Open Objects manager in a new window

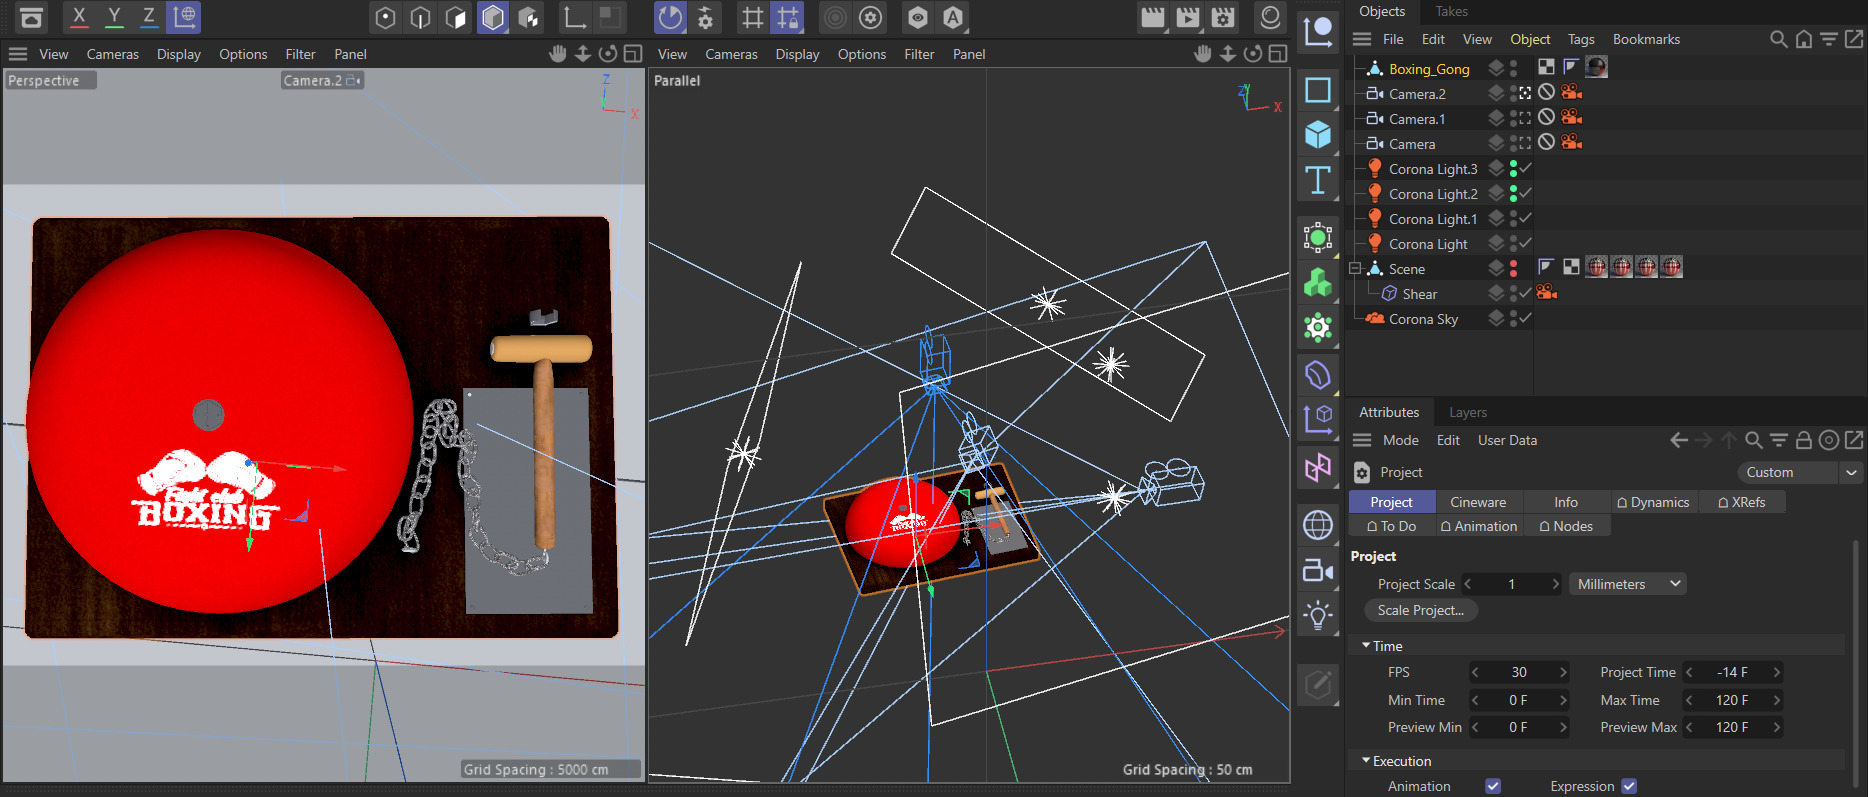tap(1854, 39)
